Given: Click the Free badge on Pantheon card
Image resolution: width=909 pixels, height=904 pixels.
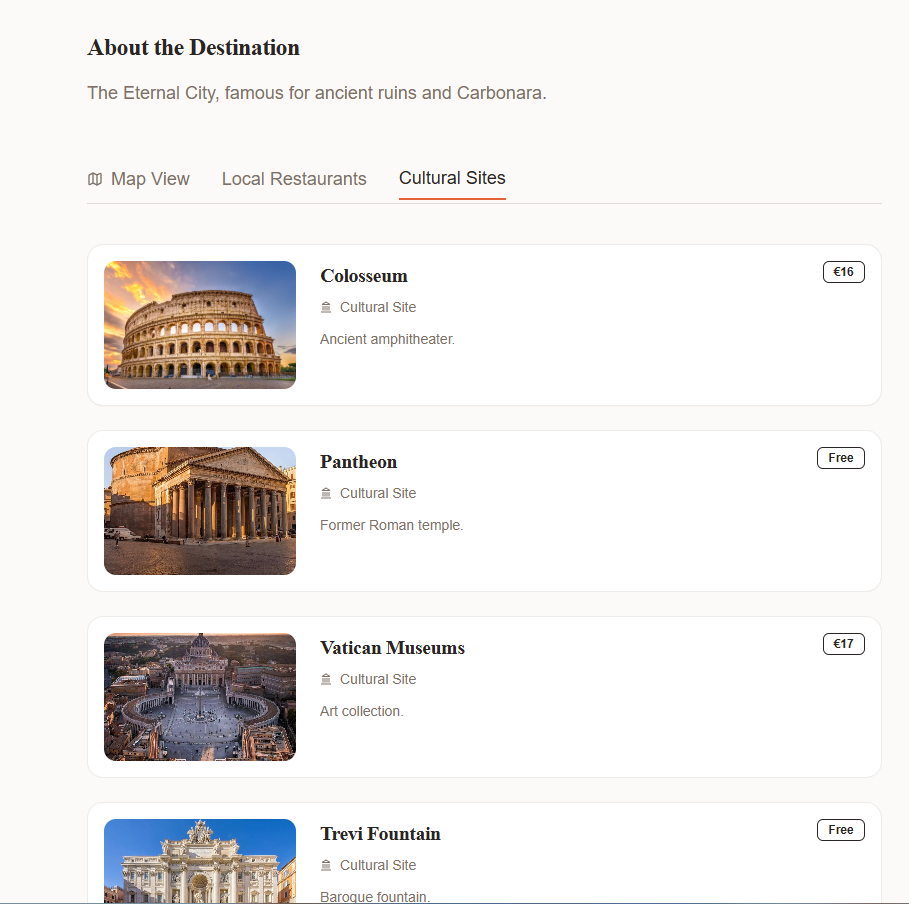Looking at the screenshot, I should tap(840, 458).
